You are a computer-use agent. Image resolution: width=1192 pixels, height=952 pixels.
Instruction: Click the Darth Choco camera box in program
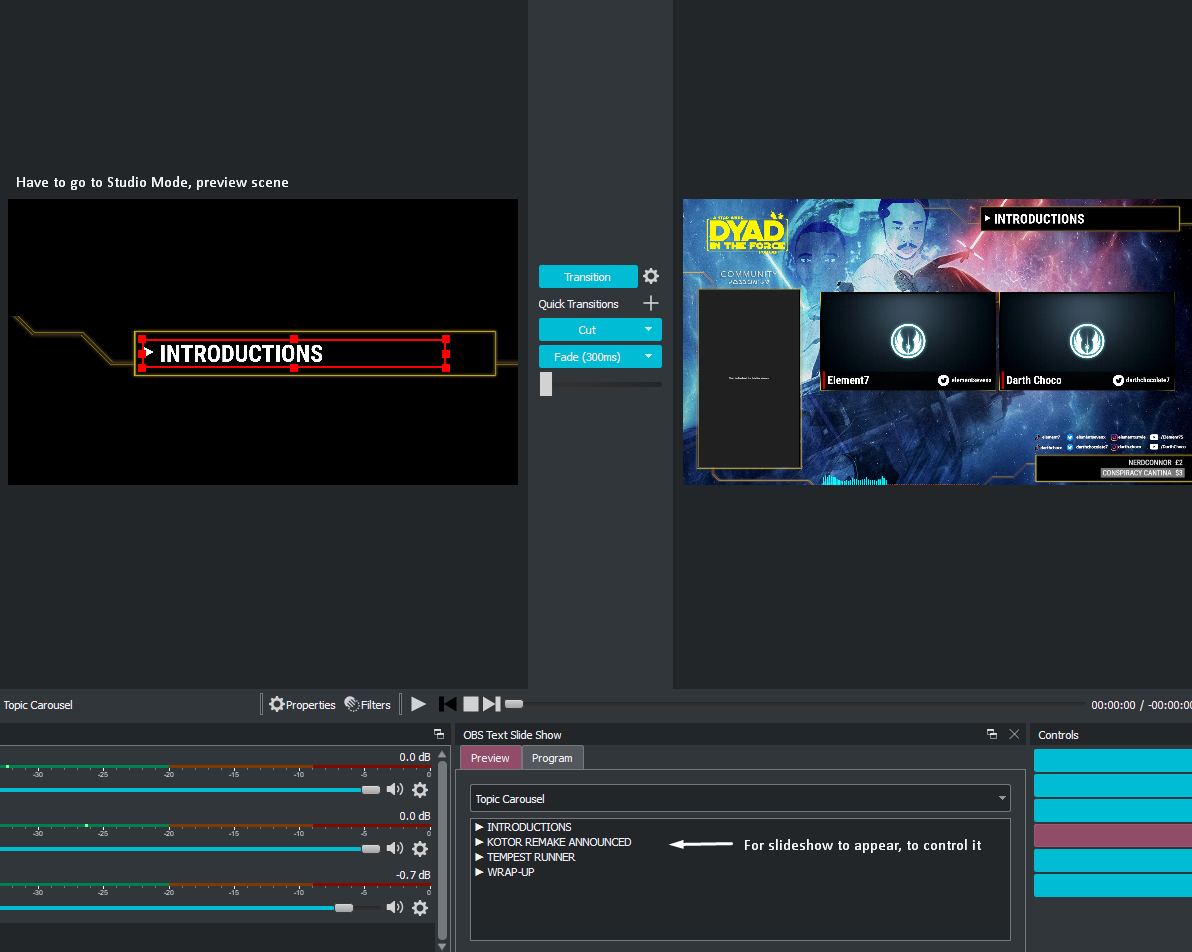point(1087,341)
